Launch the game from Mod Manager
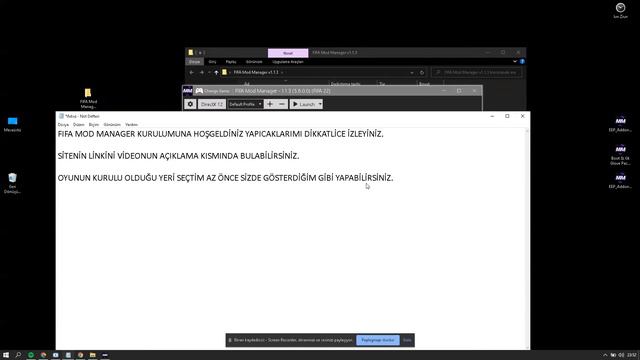640x360 pixels. coord(304,104)
